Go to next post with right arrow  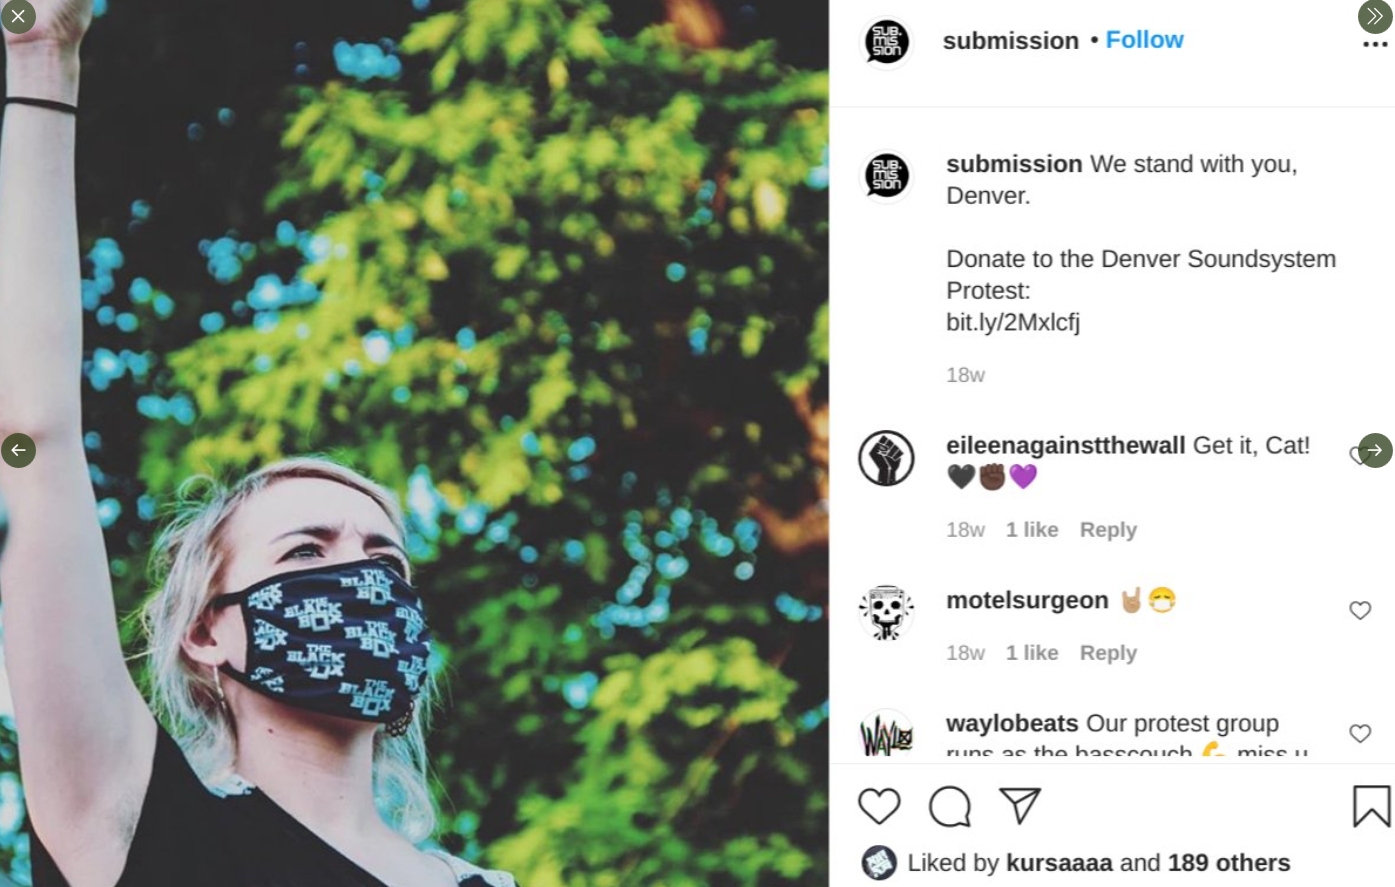(x=1375, y=450)
